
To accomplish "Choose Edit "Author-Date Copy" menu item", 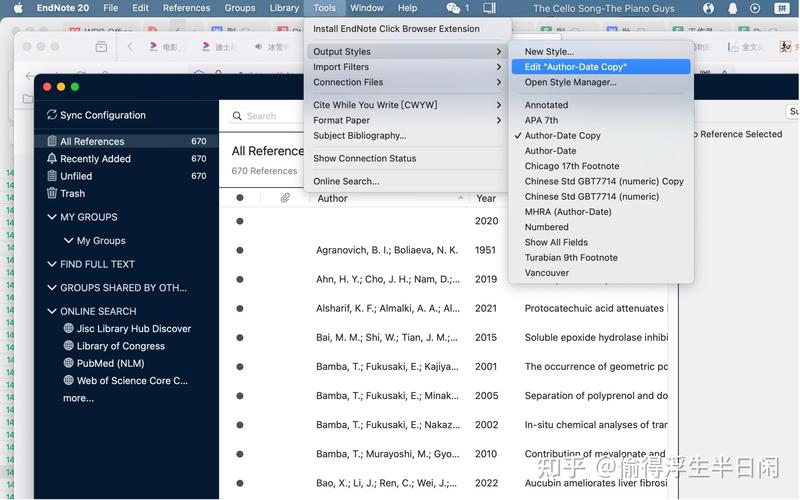I will pos(576,67).
